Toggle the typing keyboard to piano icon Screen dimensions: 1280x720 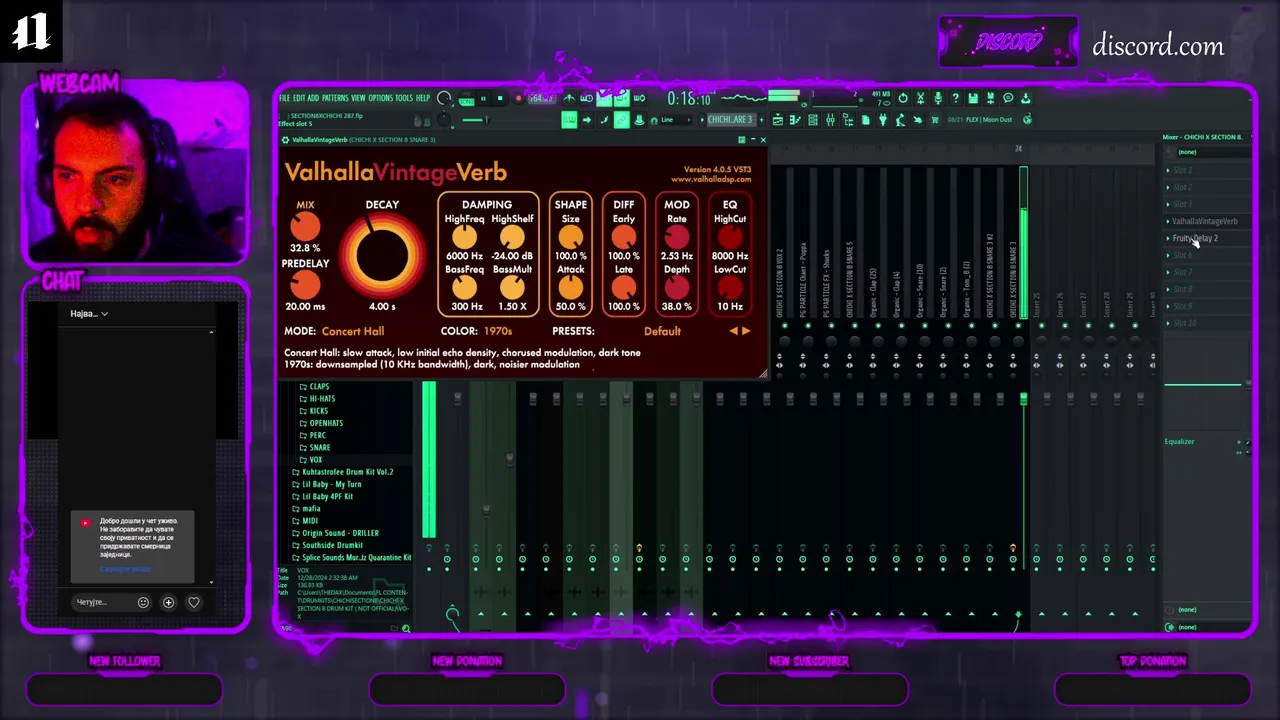[569, 119]
